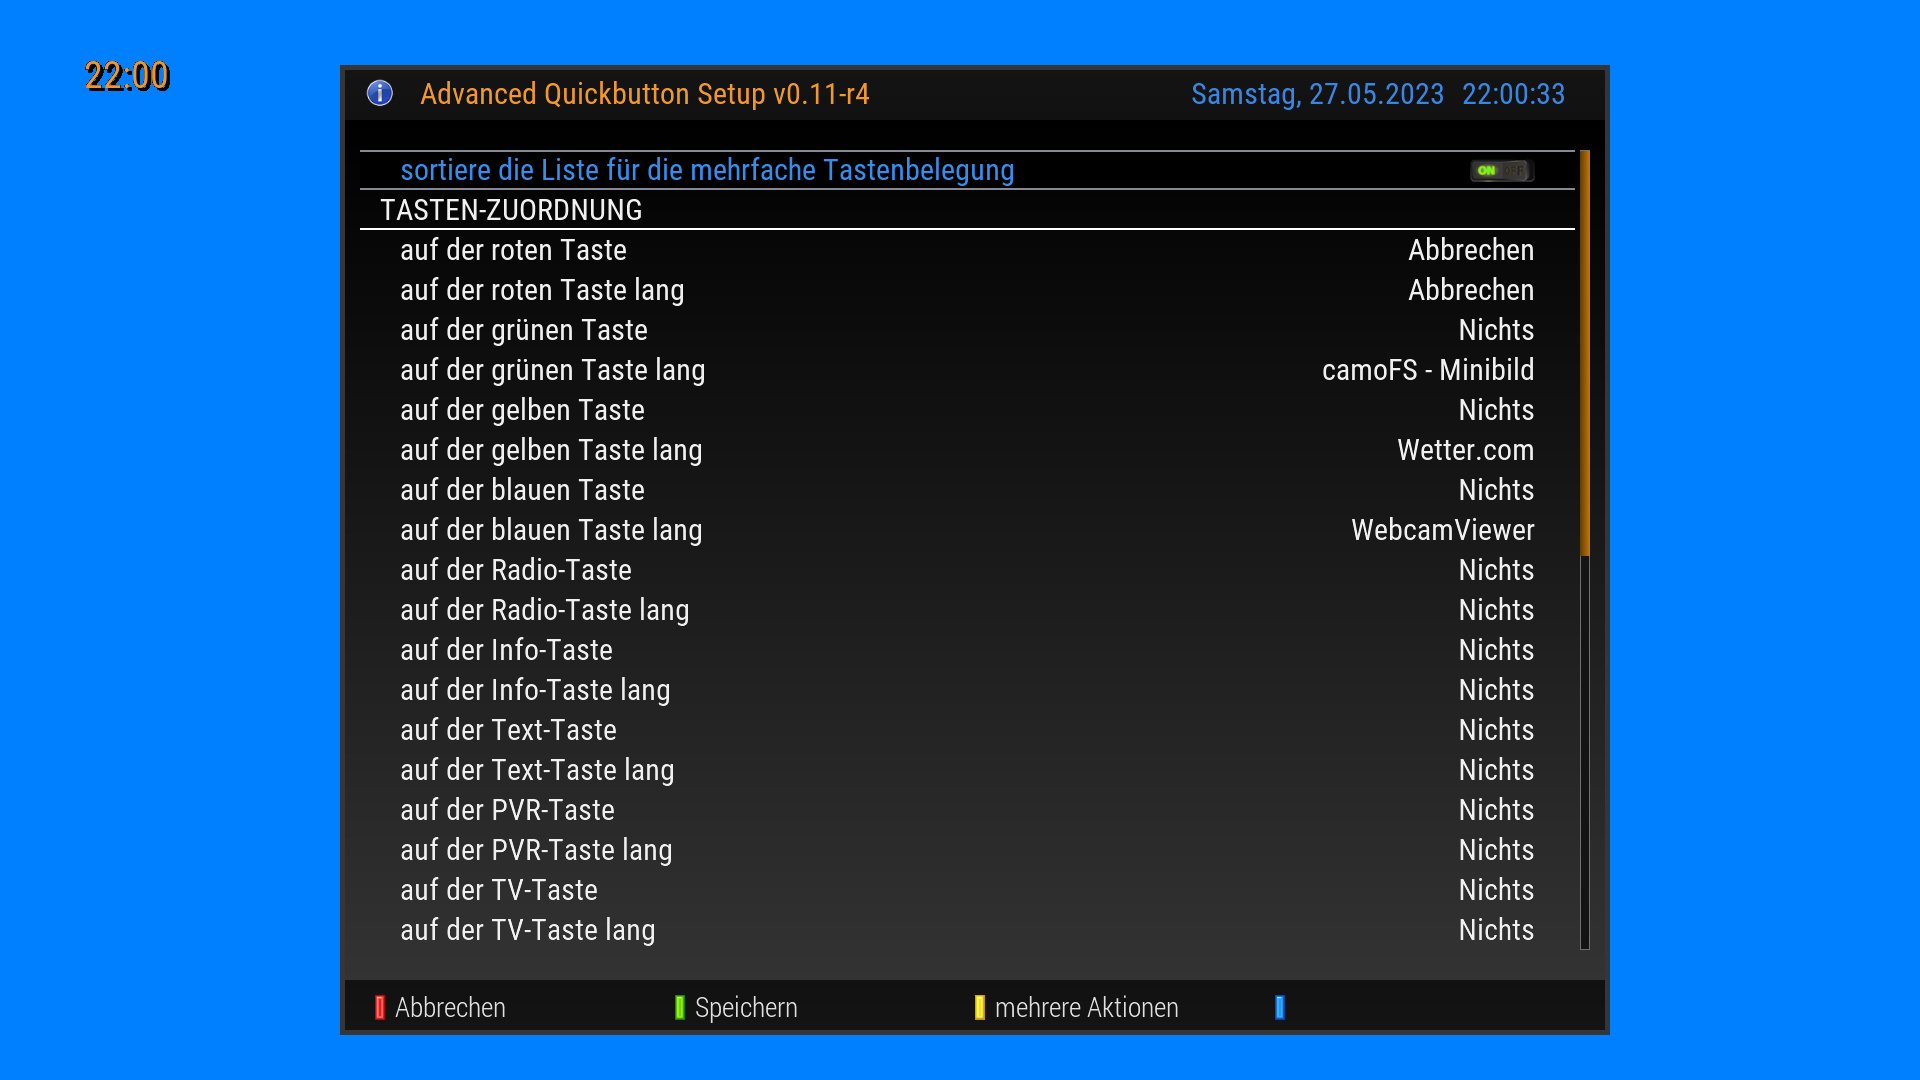Select 'sortiere die Liste' setting row
The height and width of the screenshot is (1080, 1920).
[707, 170]
